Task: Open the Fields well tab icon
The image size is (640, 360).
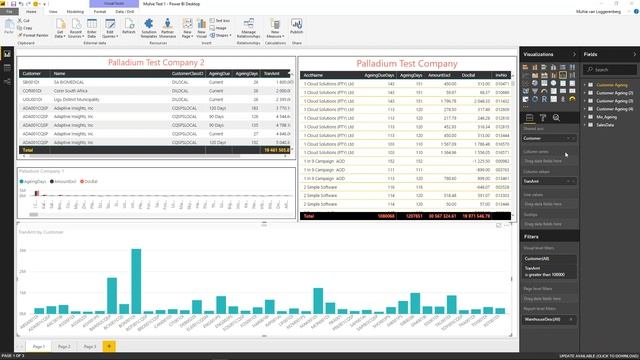Action: coord(529,118)
